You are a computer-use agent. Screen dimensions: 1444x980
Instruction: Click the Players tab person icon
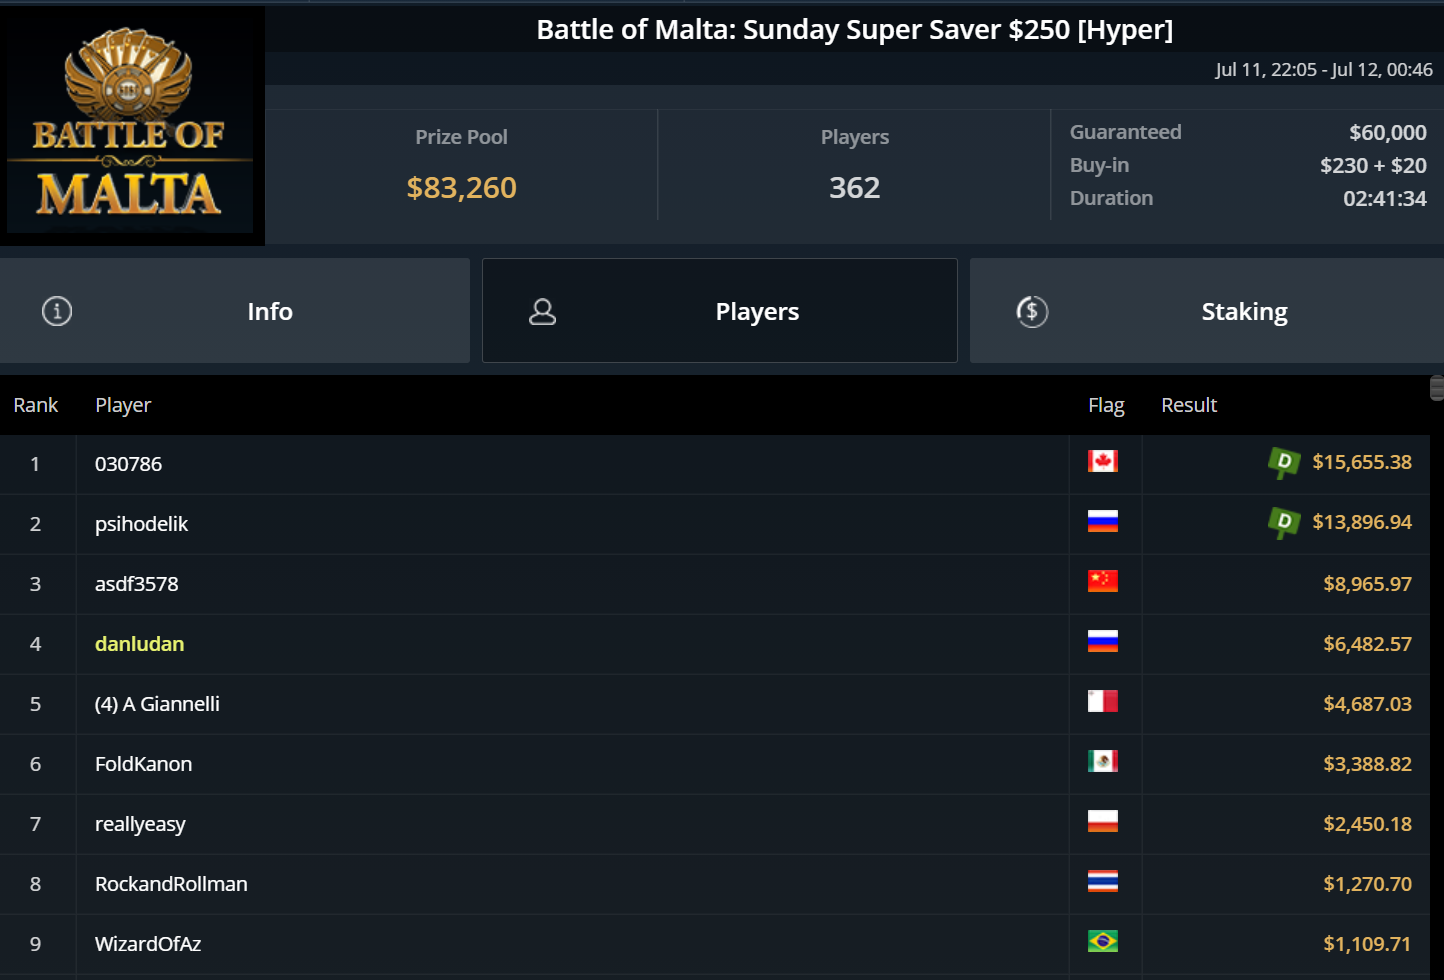543,312
